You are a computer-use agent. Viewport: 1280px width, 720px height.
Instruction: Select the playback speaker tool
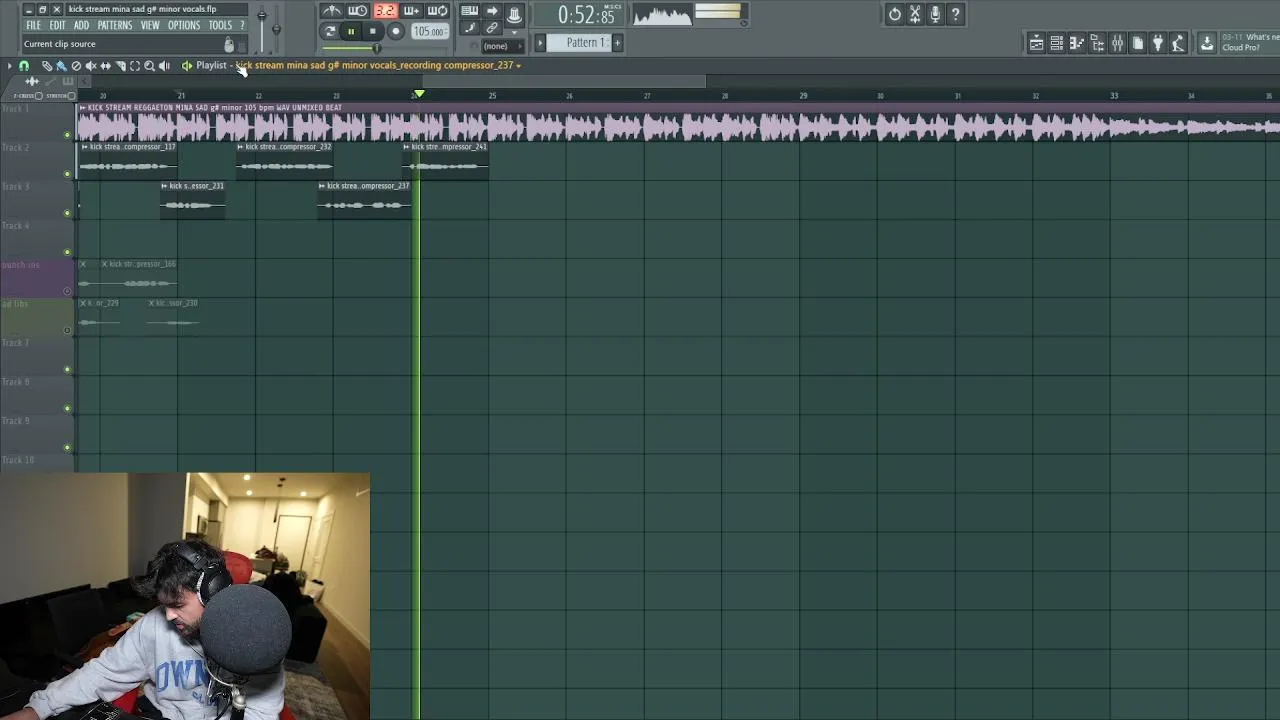pos(164,66)
